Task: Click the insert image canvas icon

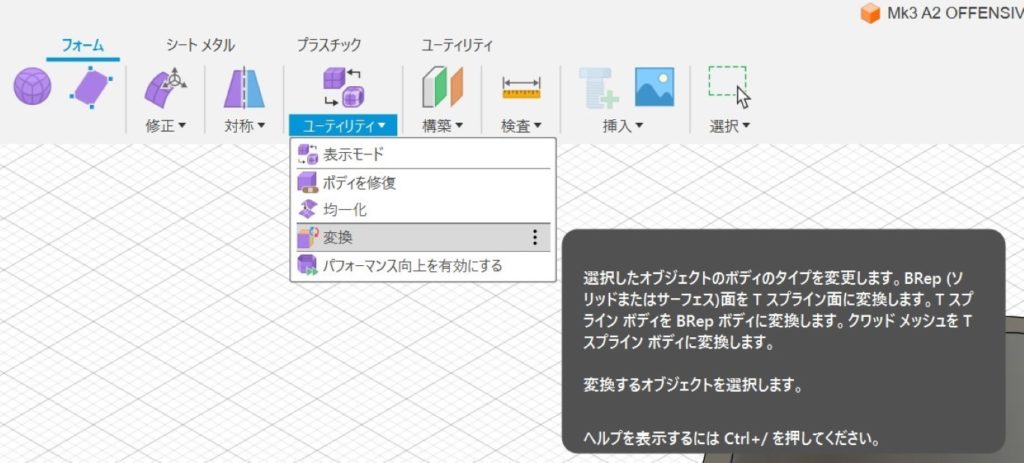Action: [x=654, y=87]
